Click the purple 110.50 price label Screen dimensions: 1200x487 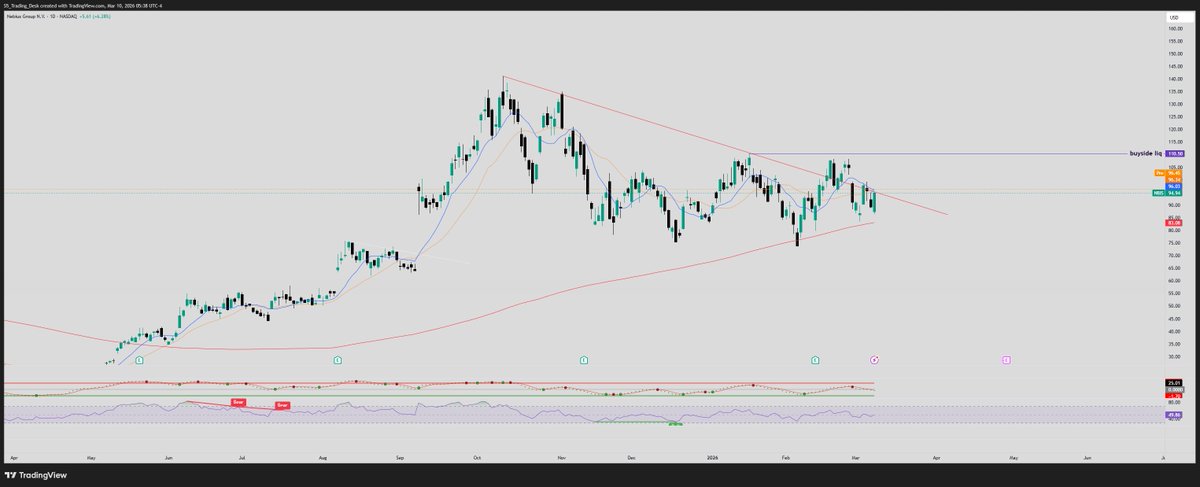click(x=1175, y=154)
